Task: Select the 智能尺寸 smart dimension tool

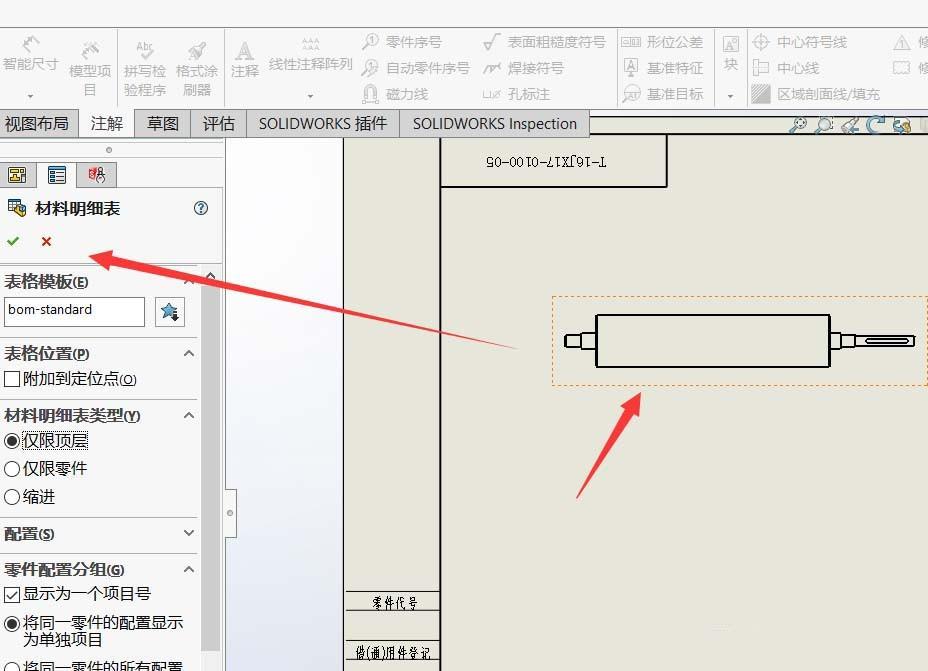Action: [30, 62]
